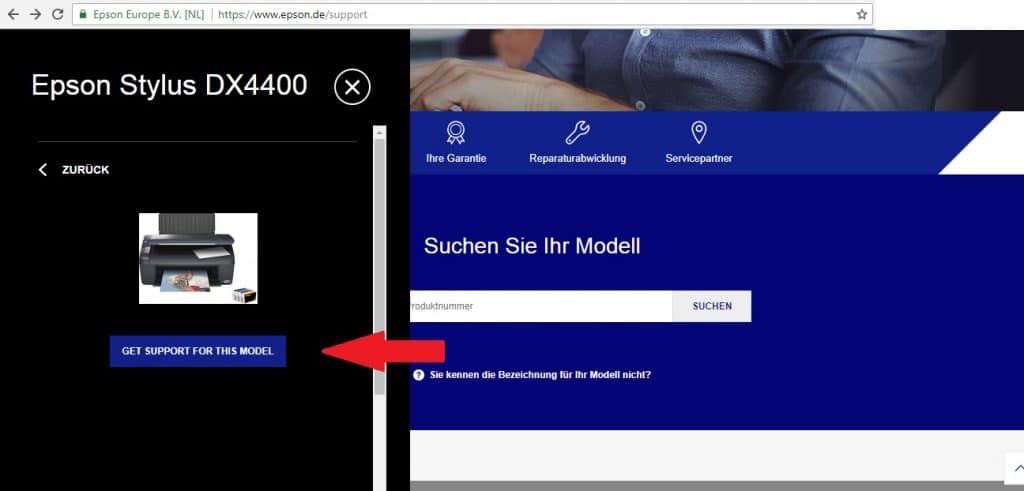The image size is (1024, 491).
Task: Click the SUCHEN search button
Action: tap(712, 306)
